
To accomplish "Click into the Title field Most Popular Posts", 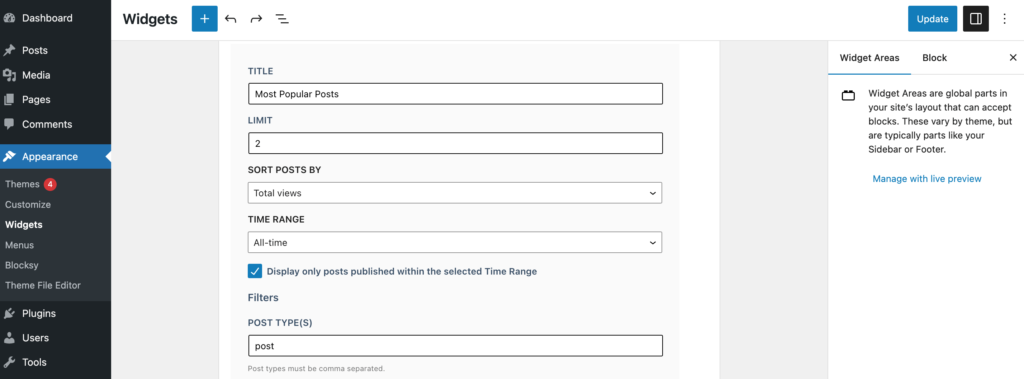I will 455,93.
